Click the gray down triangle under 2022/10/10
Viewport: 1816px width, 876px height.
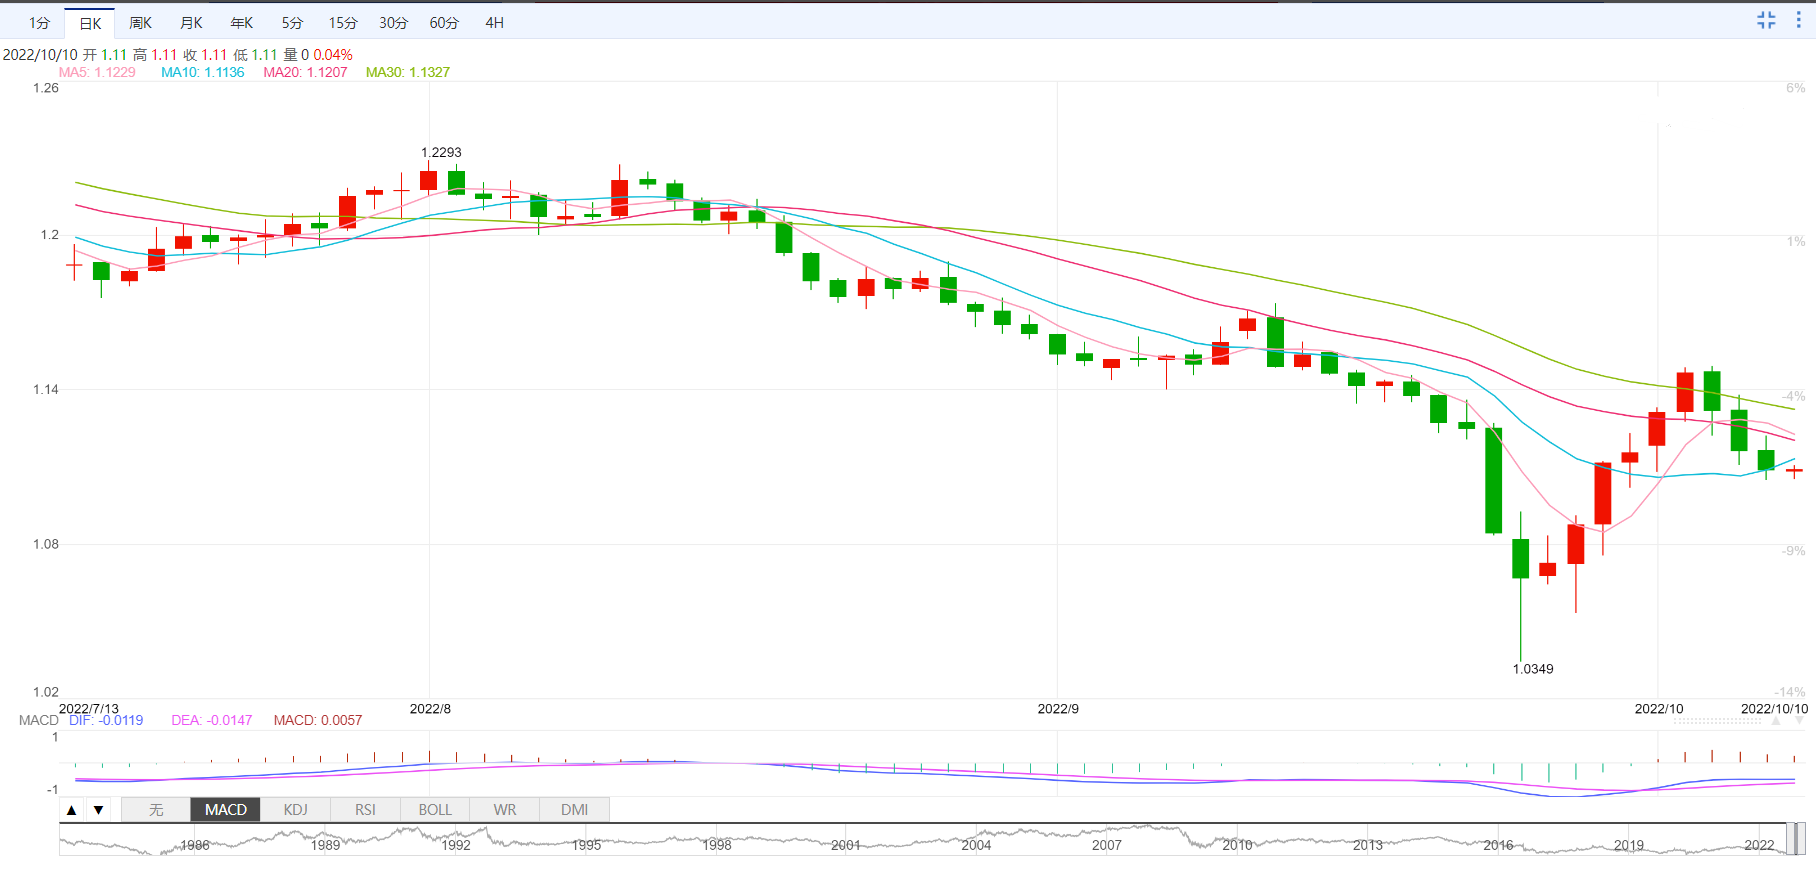click(1799, 720)
